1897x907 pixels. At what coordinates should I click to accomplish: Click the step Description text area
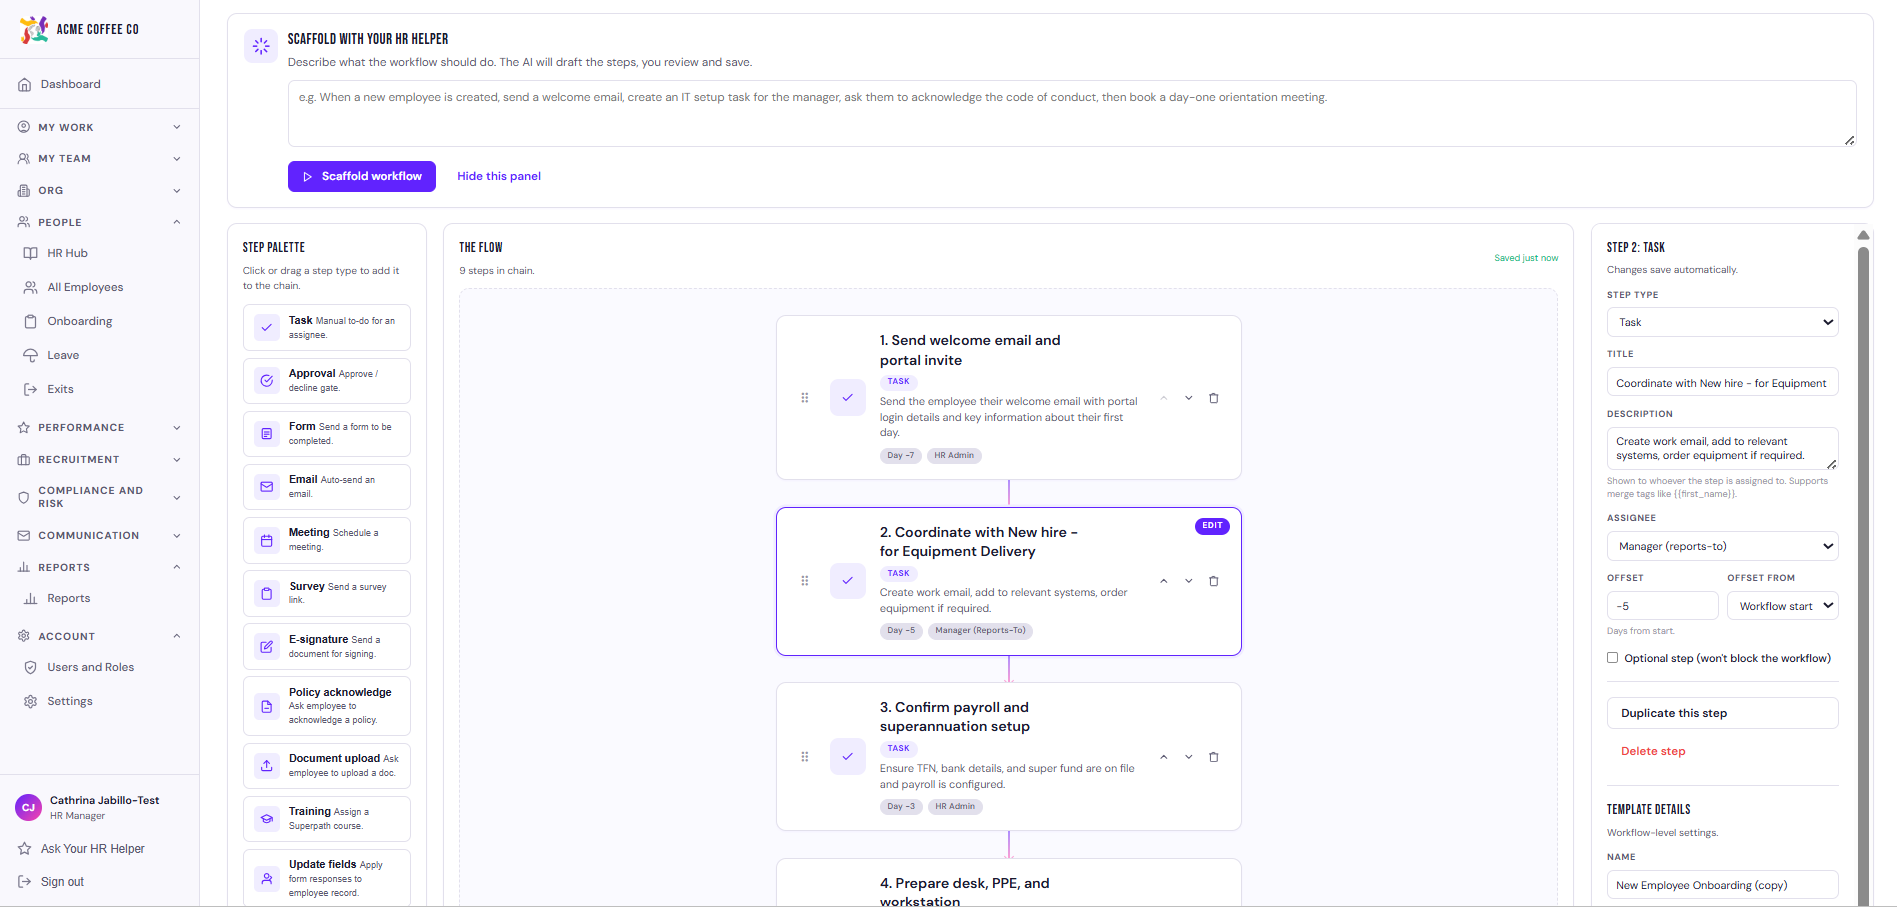[1722, 448]
